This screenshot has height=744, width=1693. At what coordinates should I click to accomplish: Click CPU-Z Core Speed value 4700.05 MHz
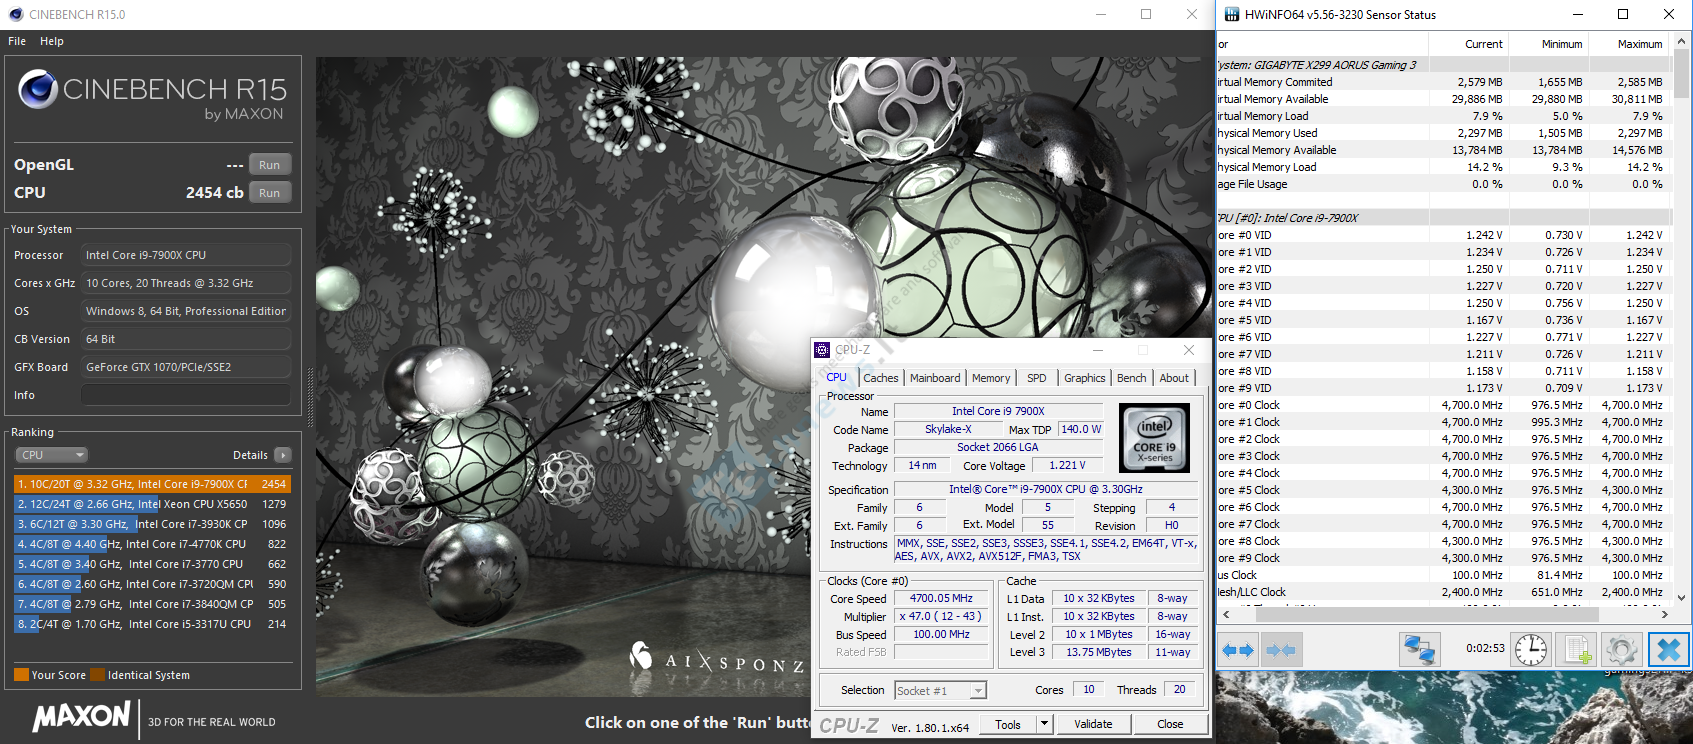941,598
